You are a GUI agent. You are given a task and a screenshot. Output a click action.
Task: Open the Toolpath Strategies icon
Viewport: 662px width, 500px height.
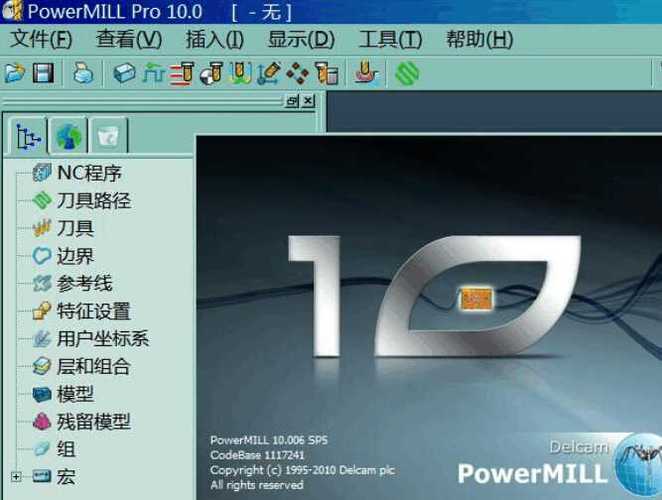366,73
